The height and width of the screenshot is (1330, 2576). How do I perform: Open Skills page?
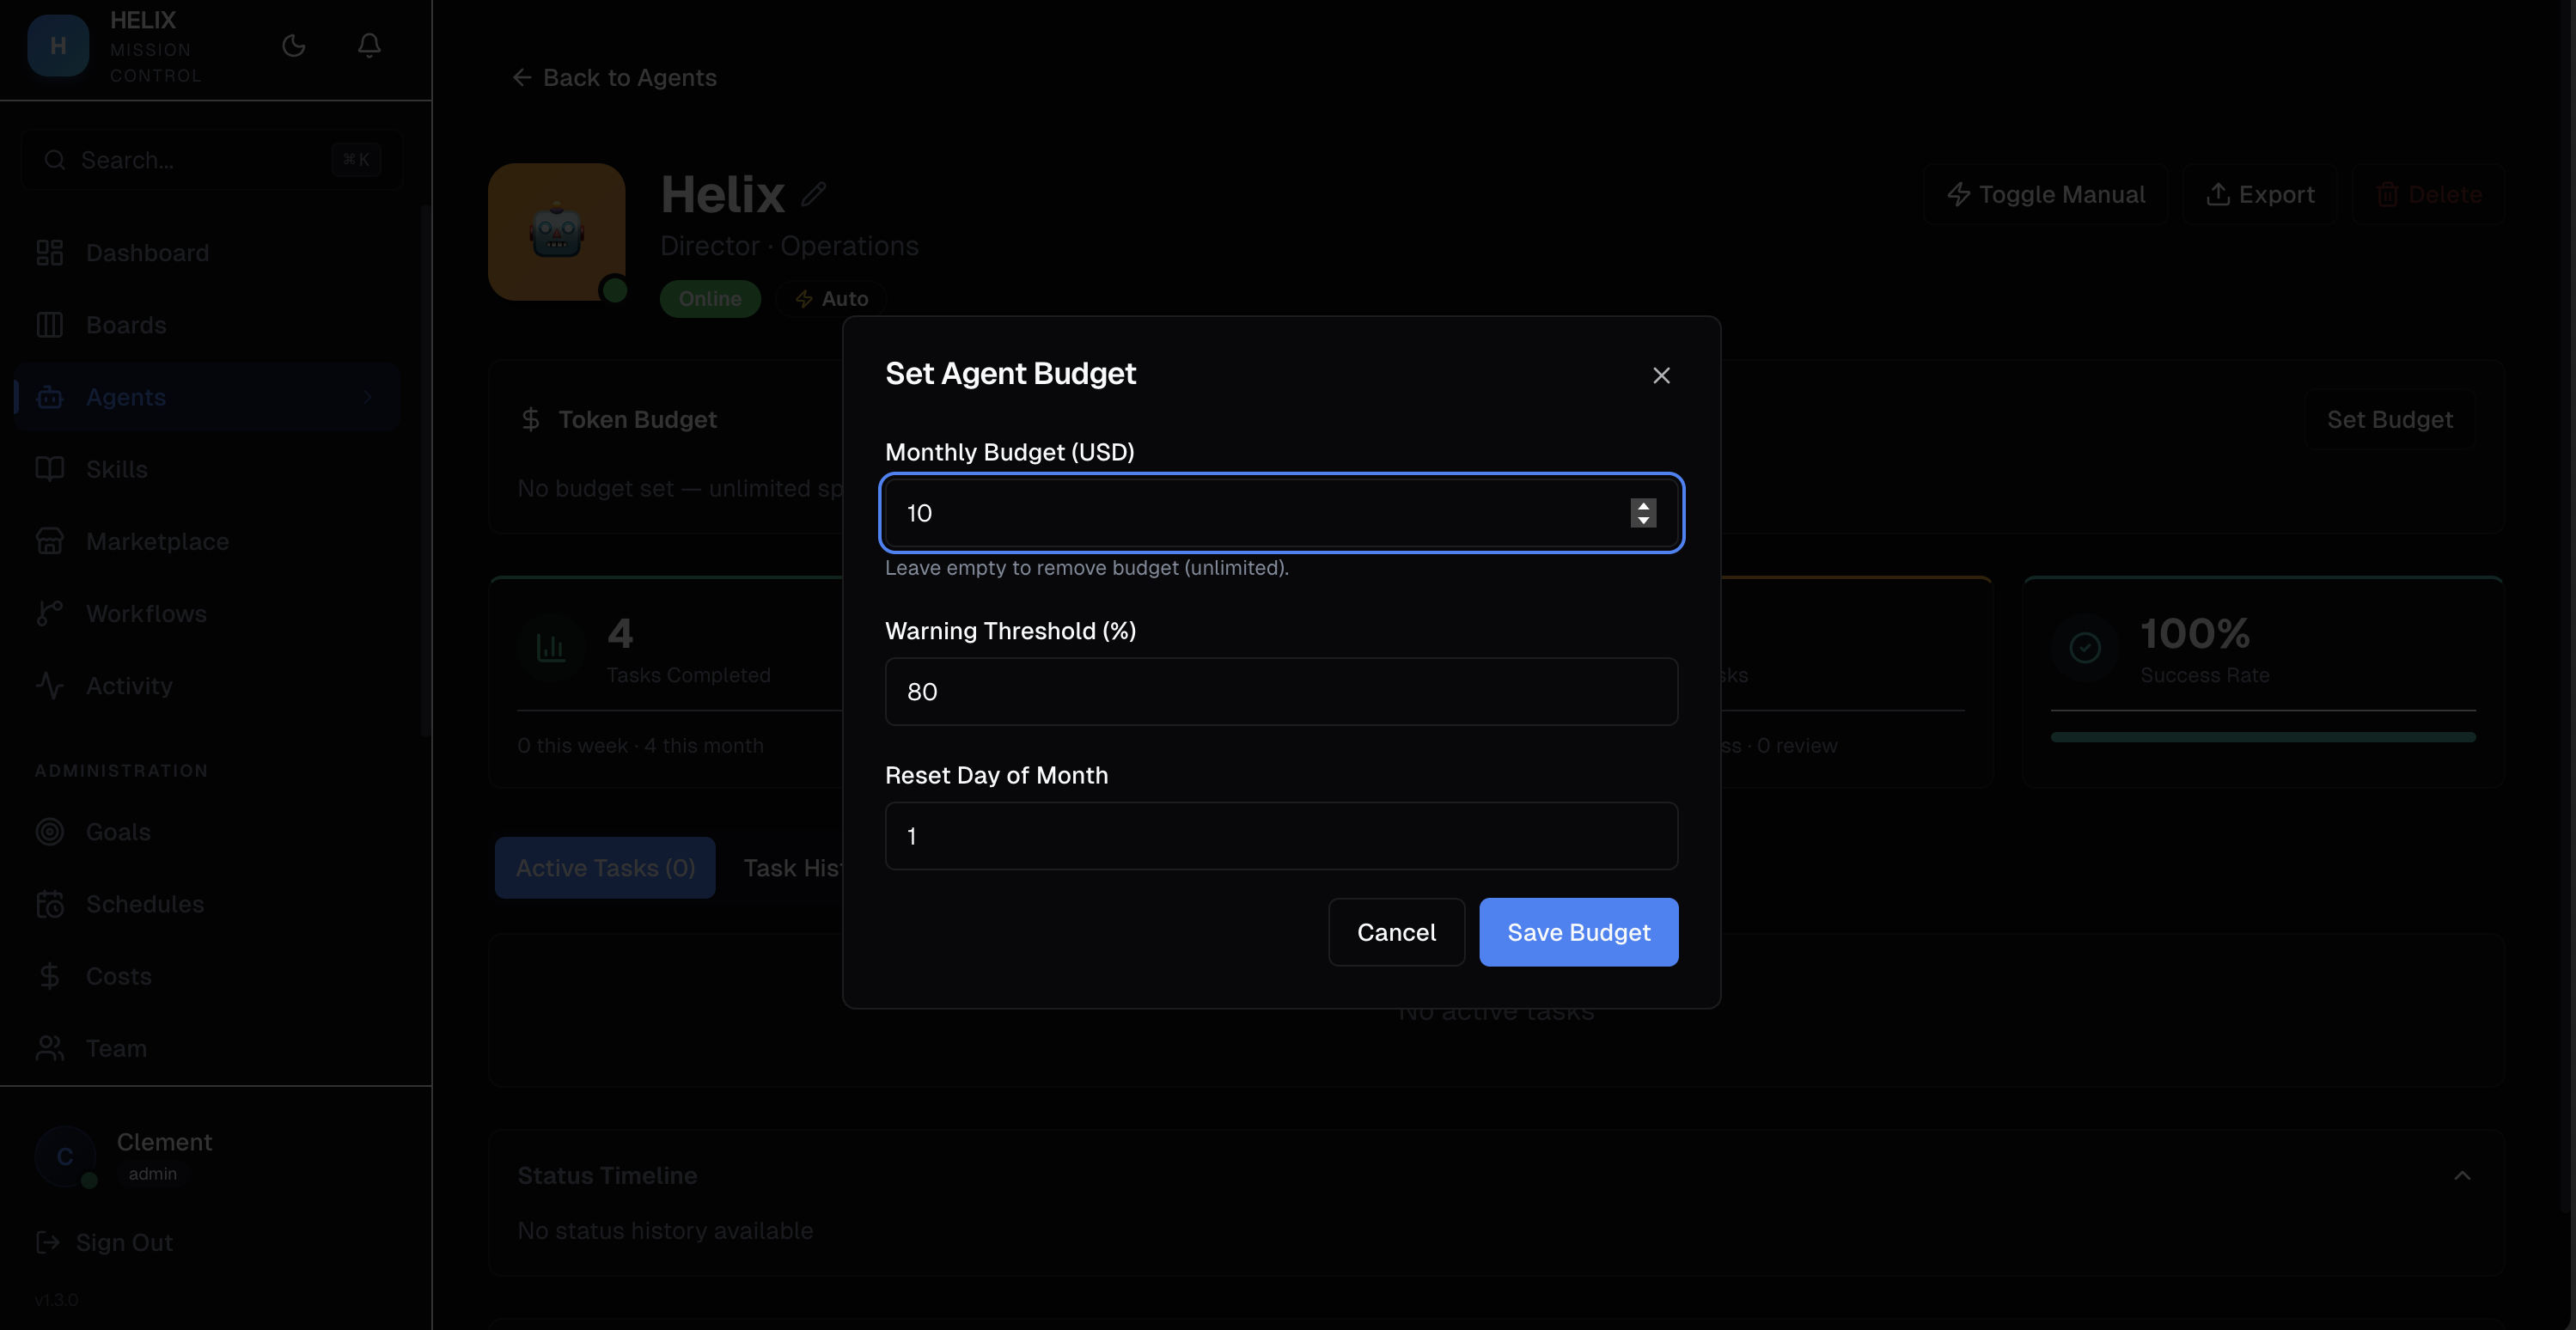point(207,469)
